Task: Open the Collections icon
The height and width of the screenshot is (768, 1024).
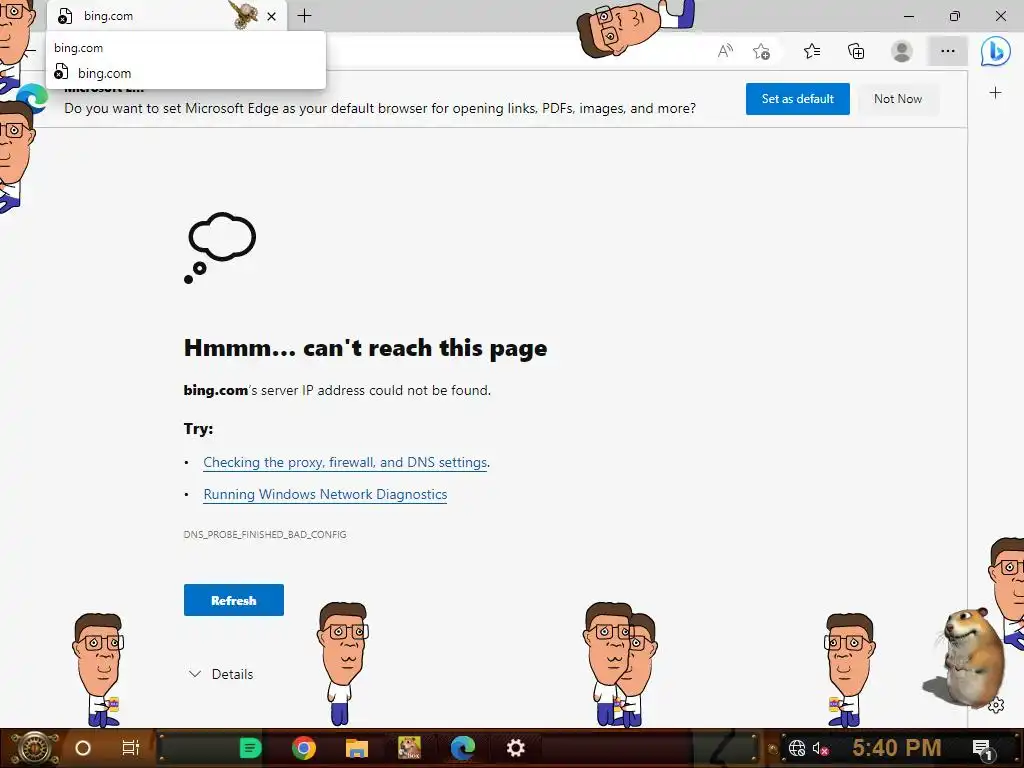Action: 856,51
